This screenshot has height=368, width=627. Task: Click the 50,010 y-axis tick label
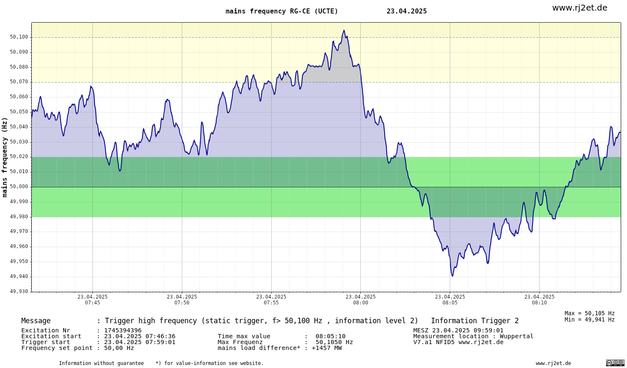[x=20, y=172]
